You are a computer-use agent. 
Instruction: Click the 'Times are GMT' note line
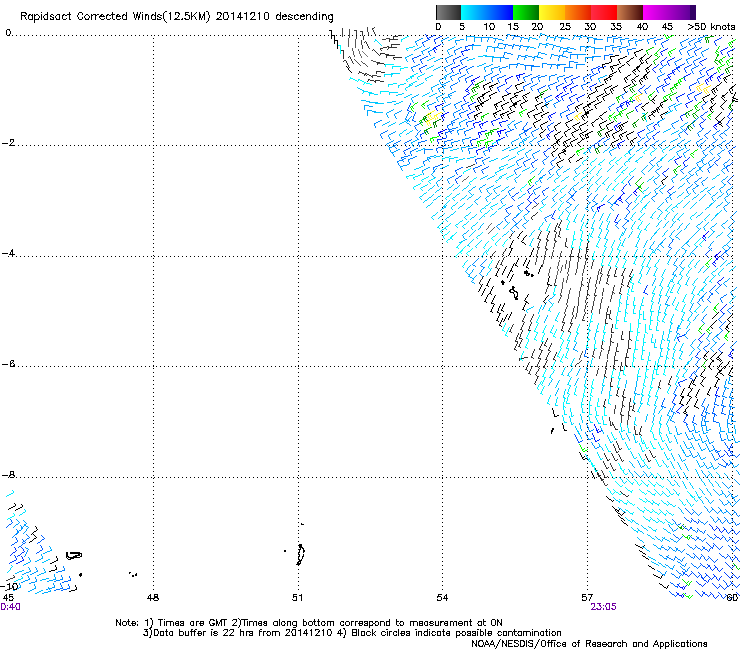coord(309,623)
